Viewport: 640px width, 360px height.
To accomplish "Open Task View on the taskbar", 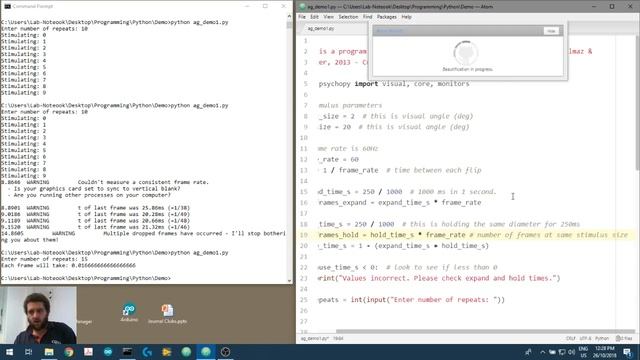I will tap(29, 352).
